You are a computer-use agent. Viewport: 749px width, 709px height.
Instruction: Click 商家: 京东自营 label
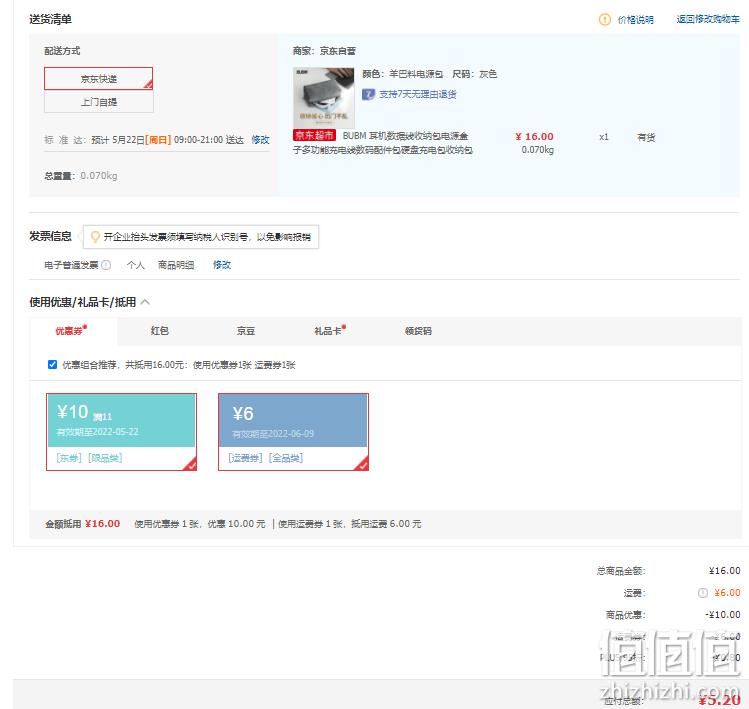click(x=324, y=51)
